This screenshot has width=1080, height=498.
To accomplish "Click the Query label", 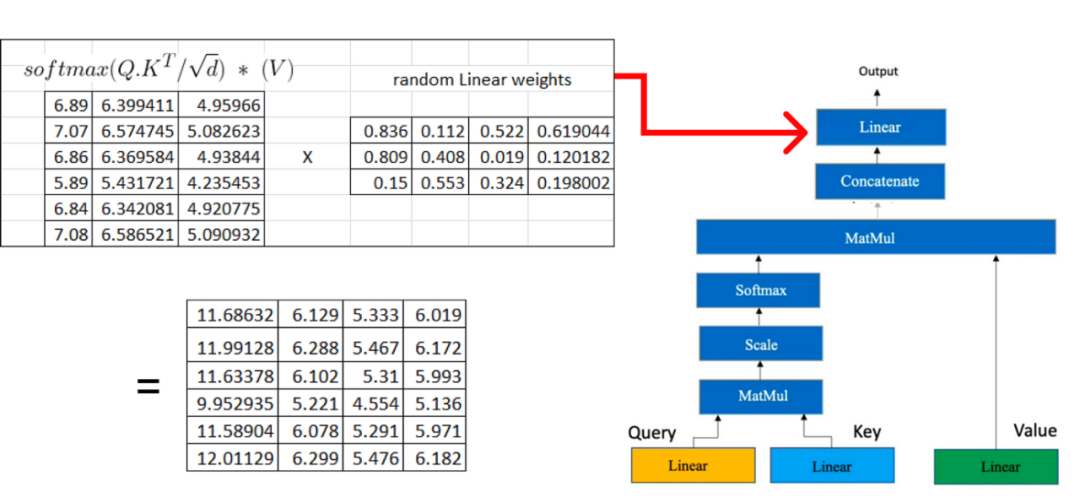I will pos(652,433).
